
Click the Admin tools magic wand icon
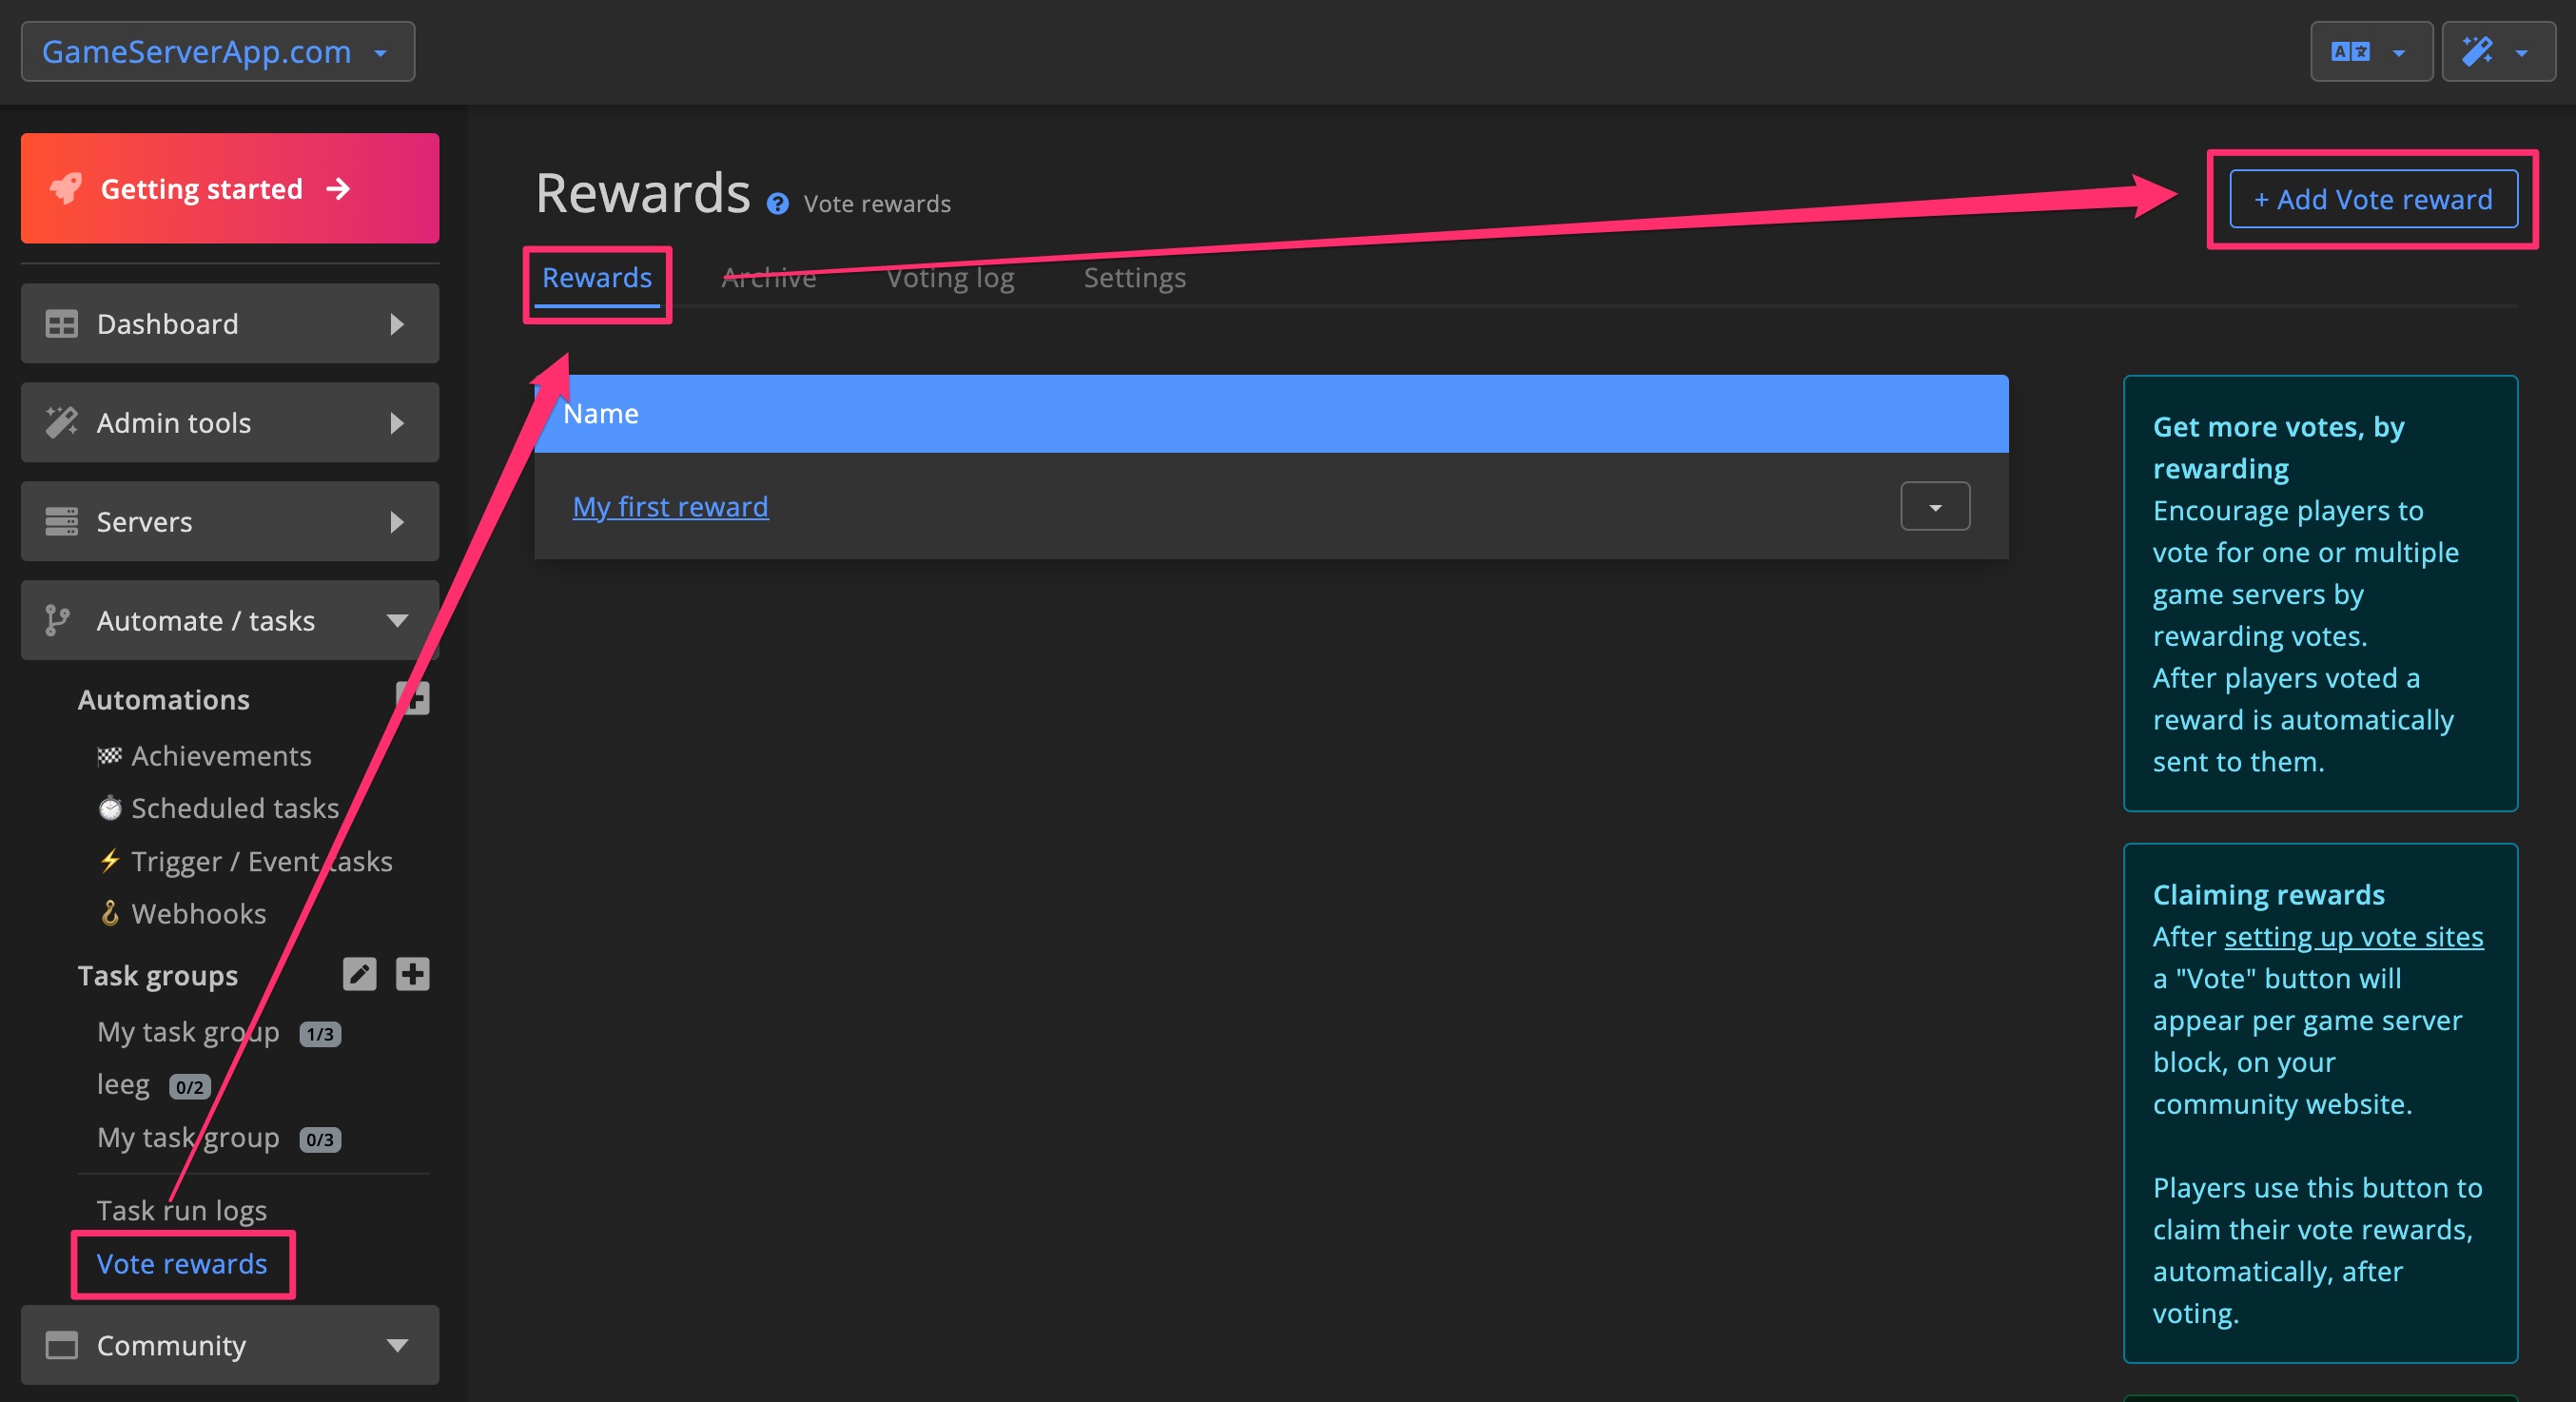click(x=61, y=422)
